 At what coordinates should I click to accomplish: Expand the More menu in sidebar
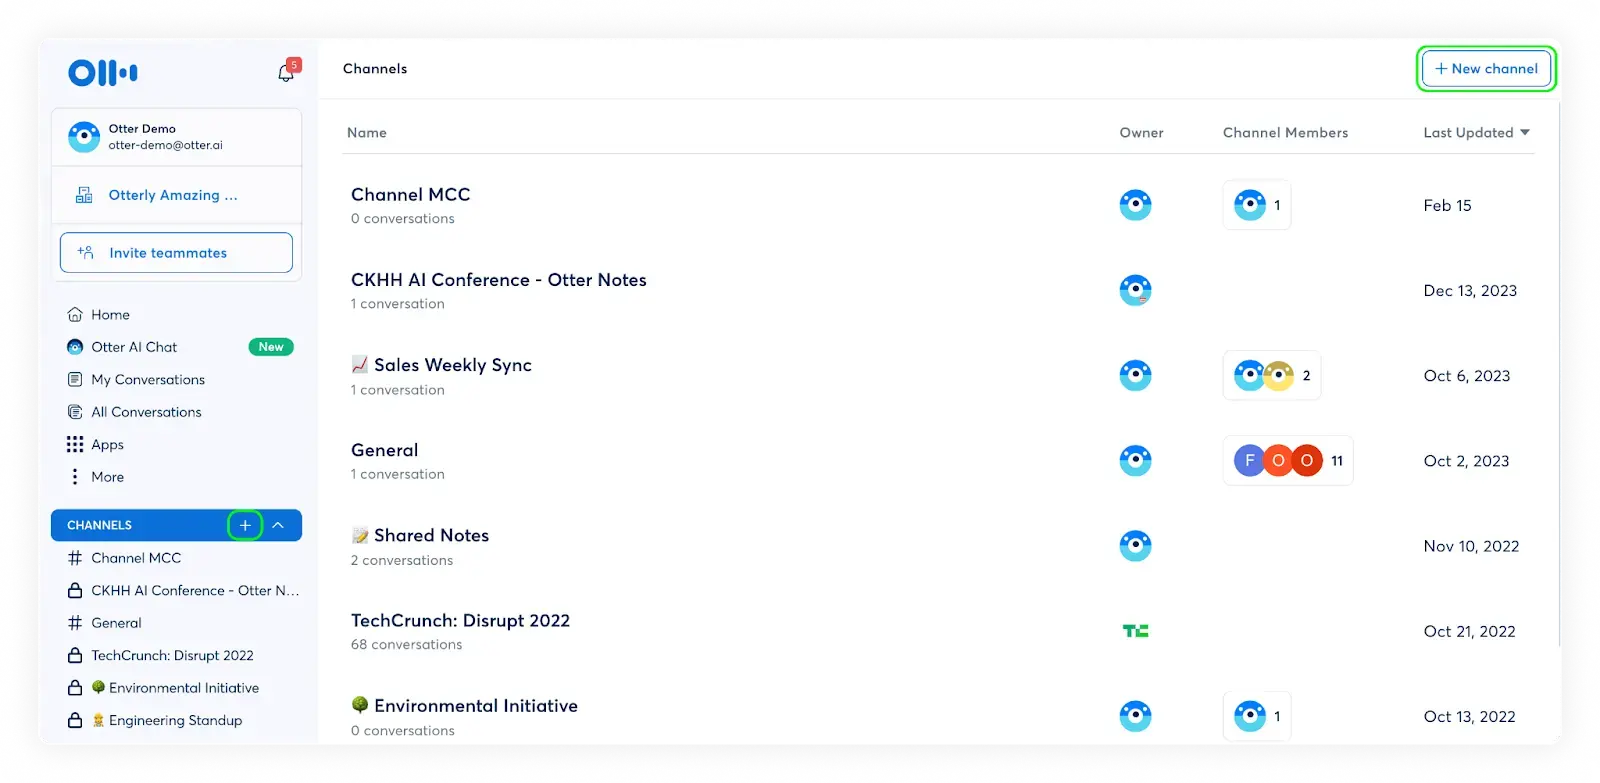[x=107, y=477]
